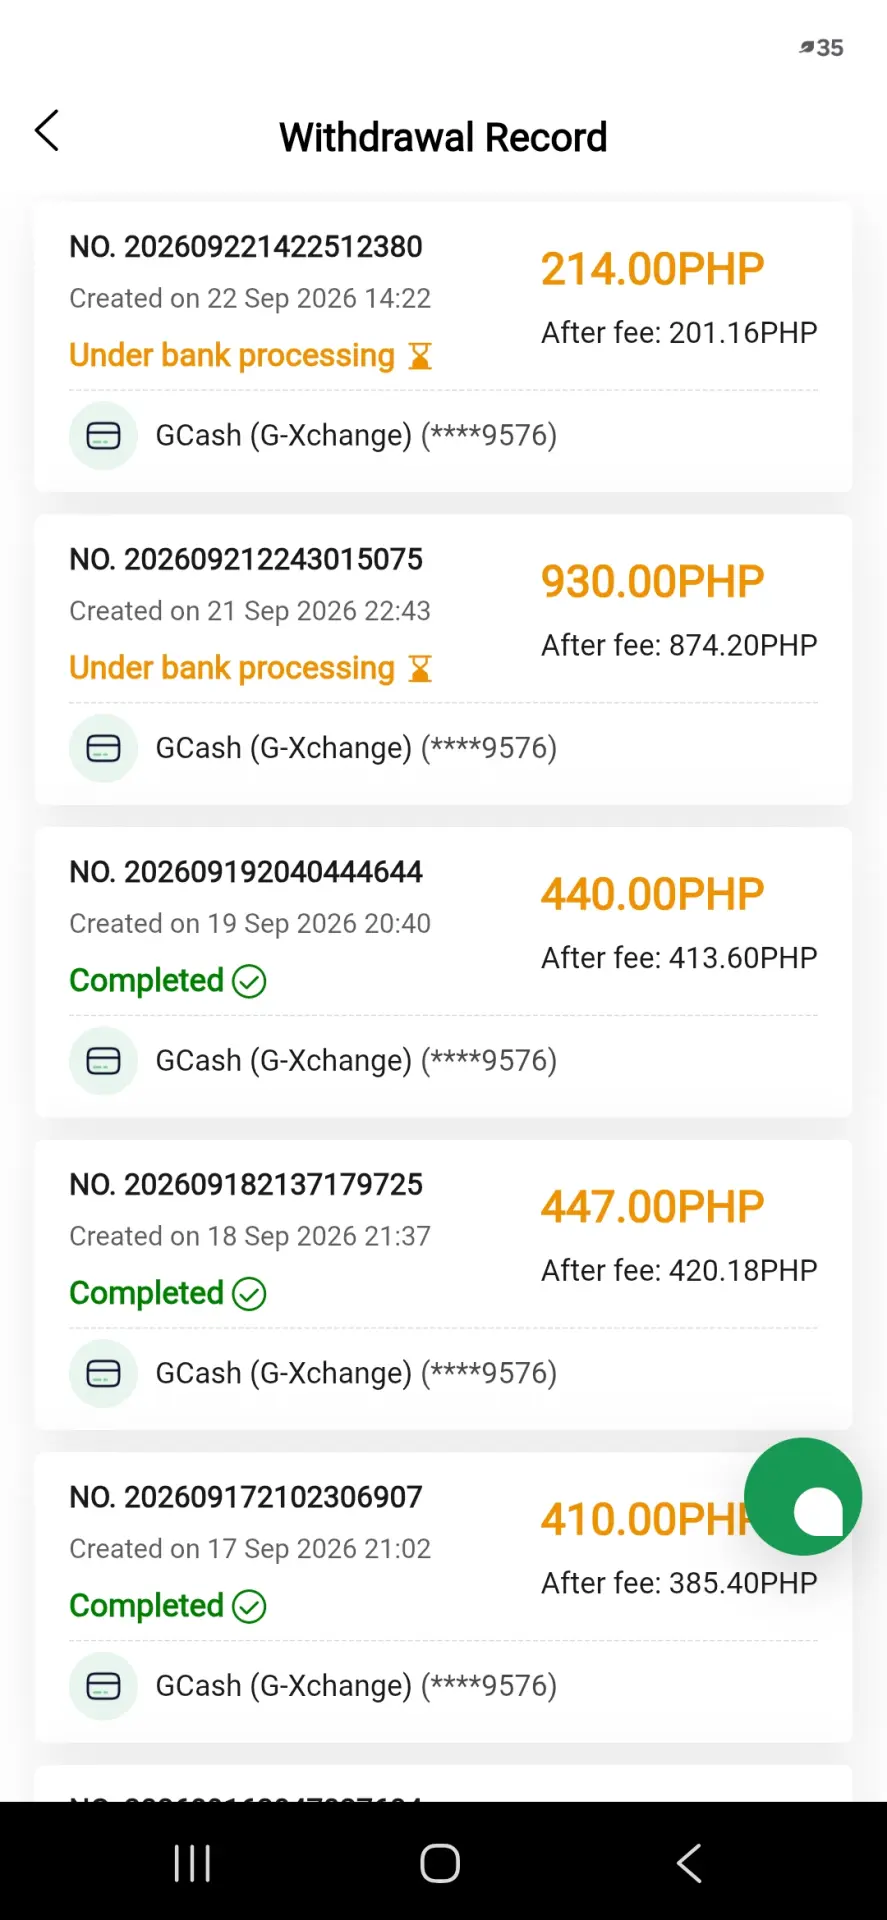
Task: Tap Completed checkmark on 19 Sep record
Action: click(x=249, y=981)
